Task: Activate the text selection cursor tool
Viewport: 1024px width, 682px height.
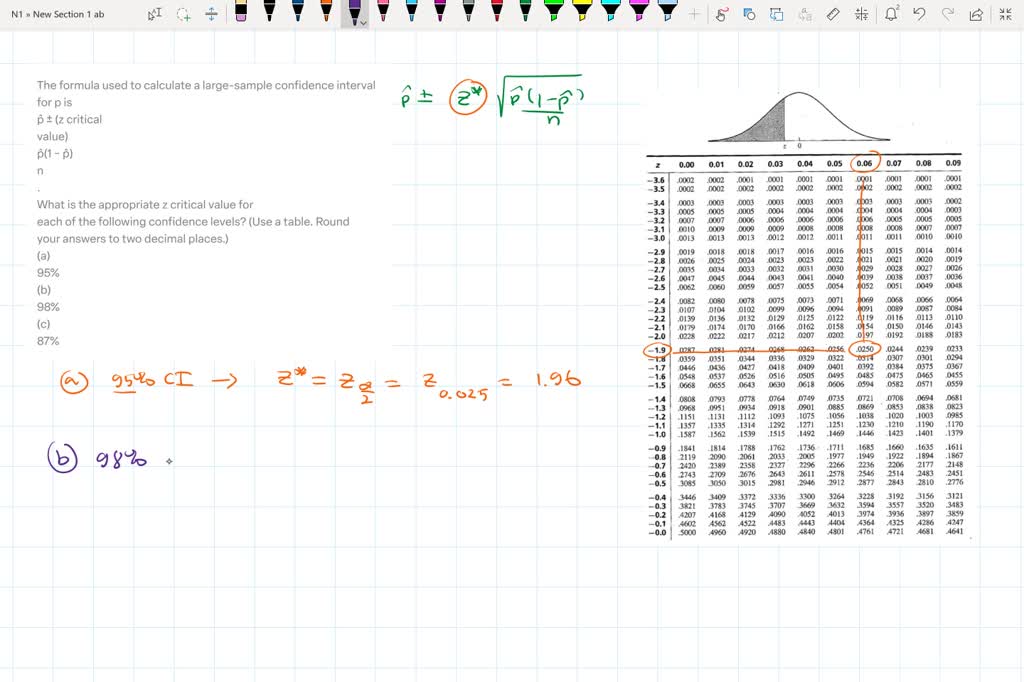Action: 155,13
